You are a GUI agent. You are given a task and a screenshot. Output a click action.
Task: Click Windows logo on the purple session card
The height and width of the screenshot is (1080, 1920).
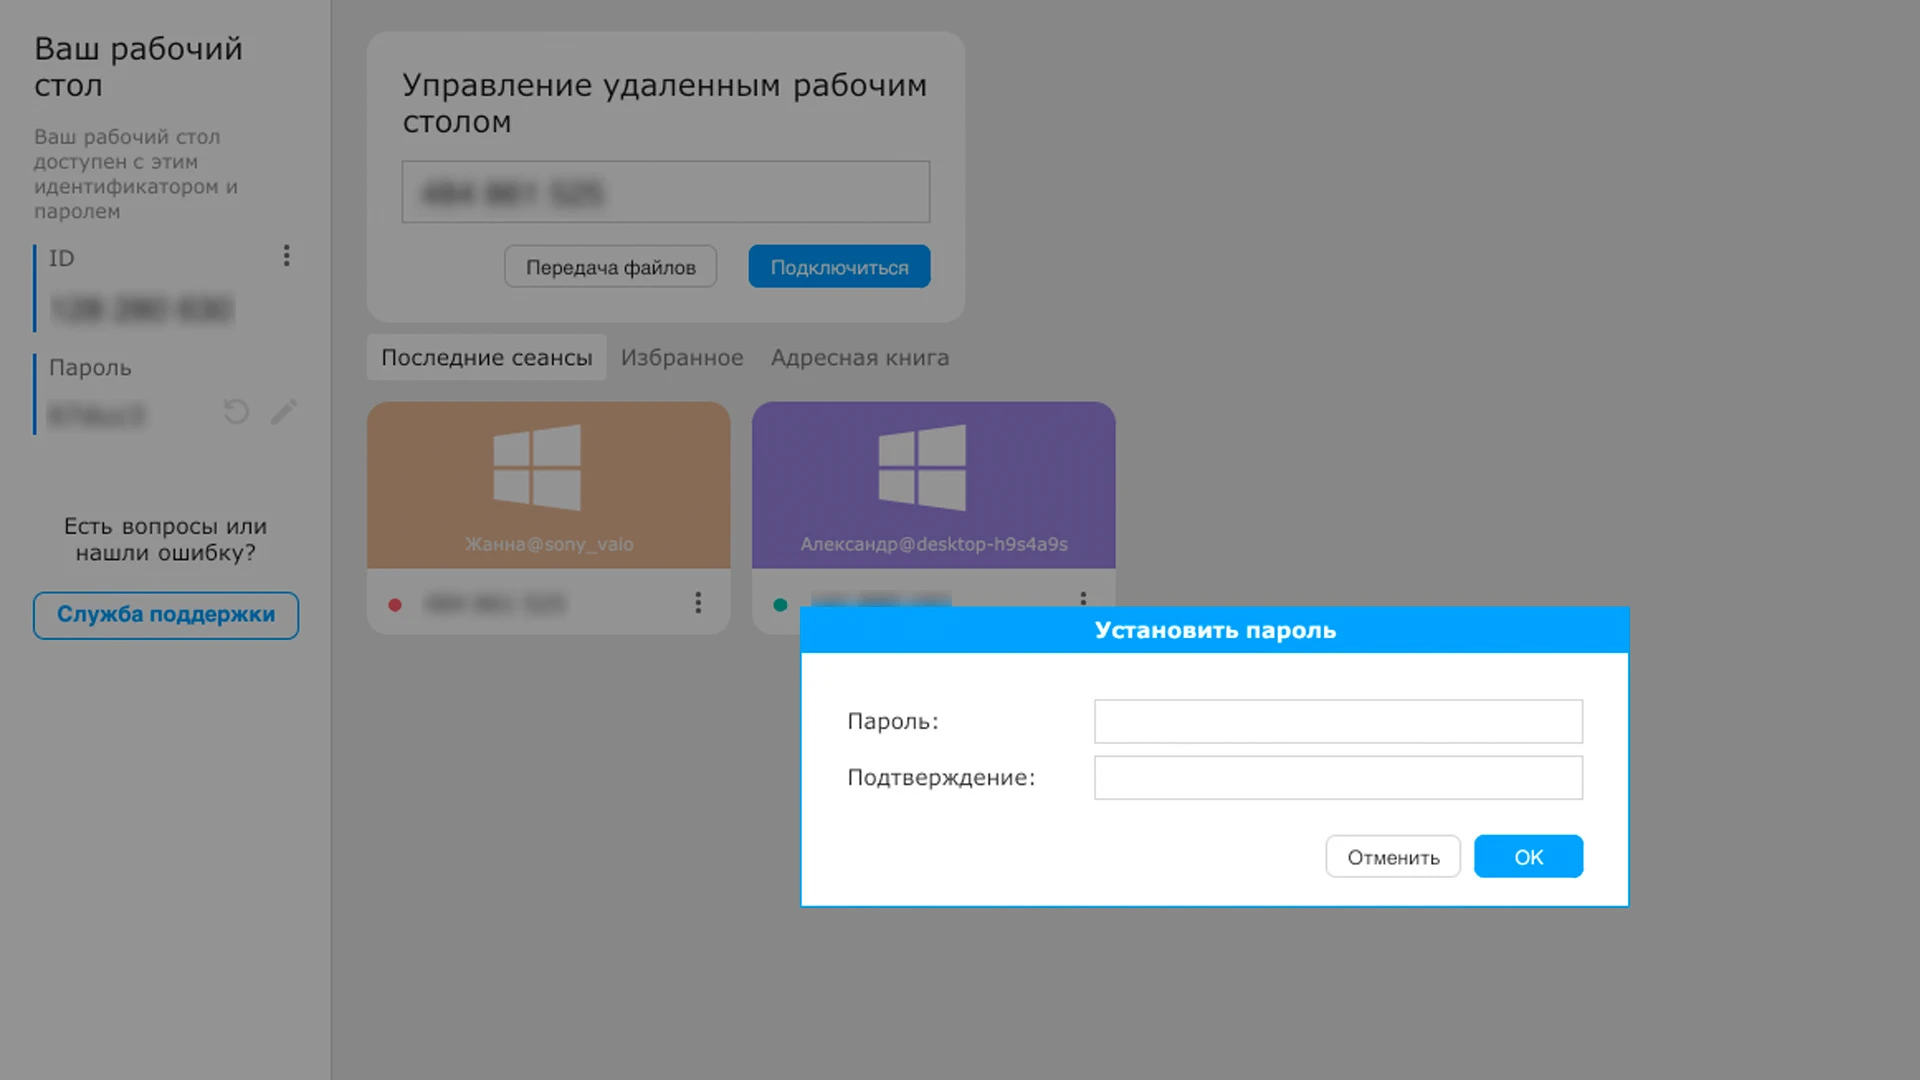922,467
